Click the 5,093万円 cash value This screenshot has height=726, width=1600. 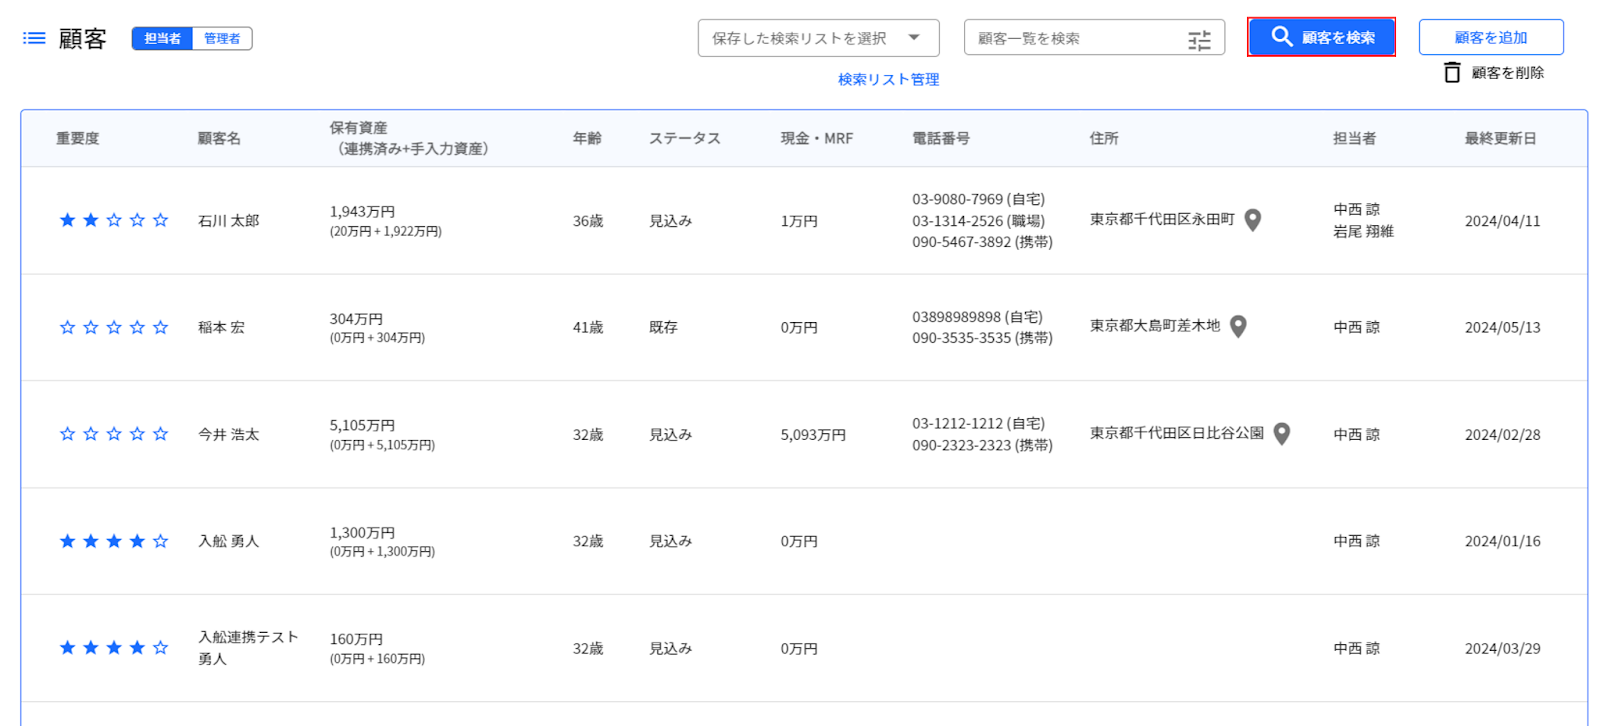813,434
